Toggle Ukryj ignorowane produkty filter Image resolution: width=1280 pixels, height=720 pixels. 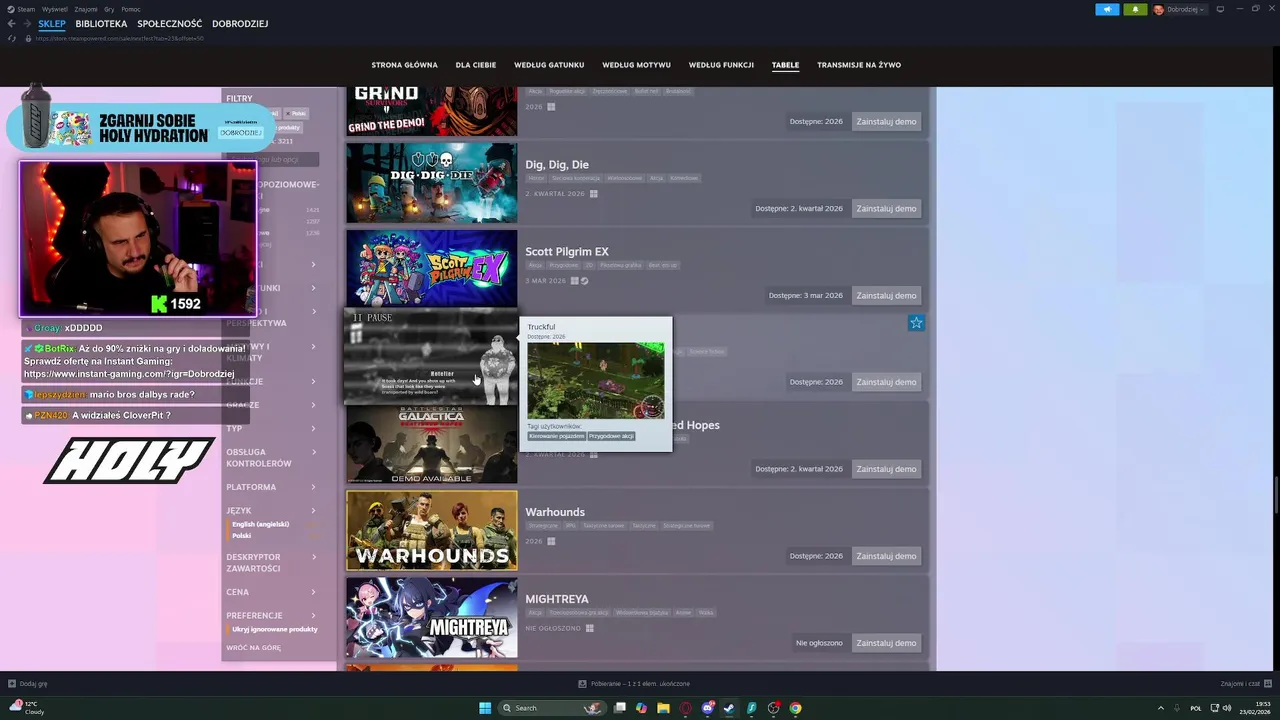click(x=274, y=629)
